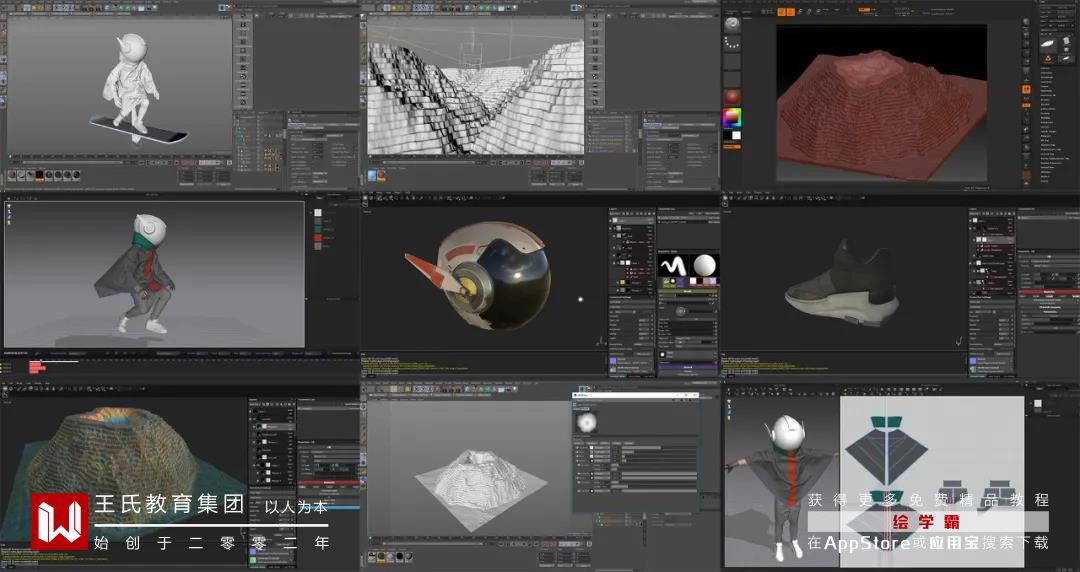
Task: Click the Edit mode button in ZBrush top shelf
Action: pyautogui.click(x=782, y=12)
